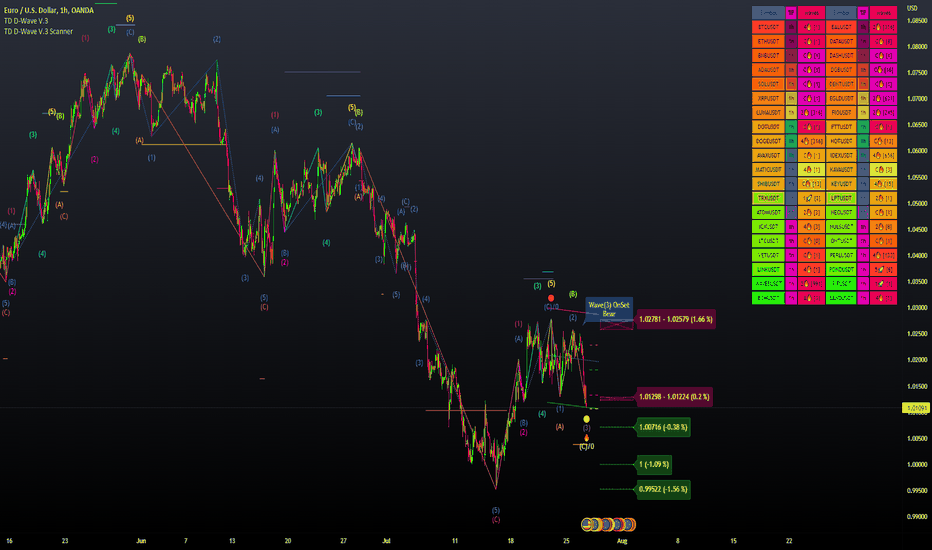Click the red dot wave marker
The image size is (932, 550).
551,298
